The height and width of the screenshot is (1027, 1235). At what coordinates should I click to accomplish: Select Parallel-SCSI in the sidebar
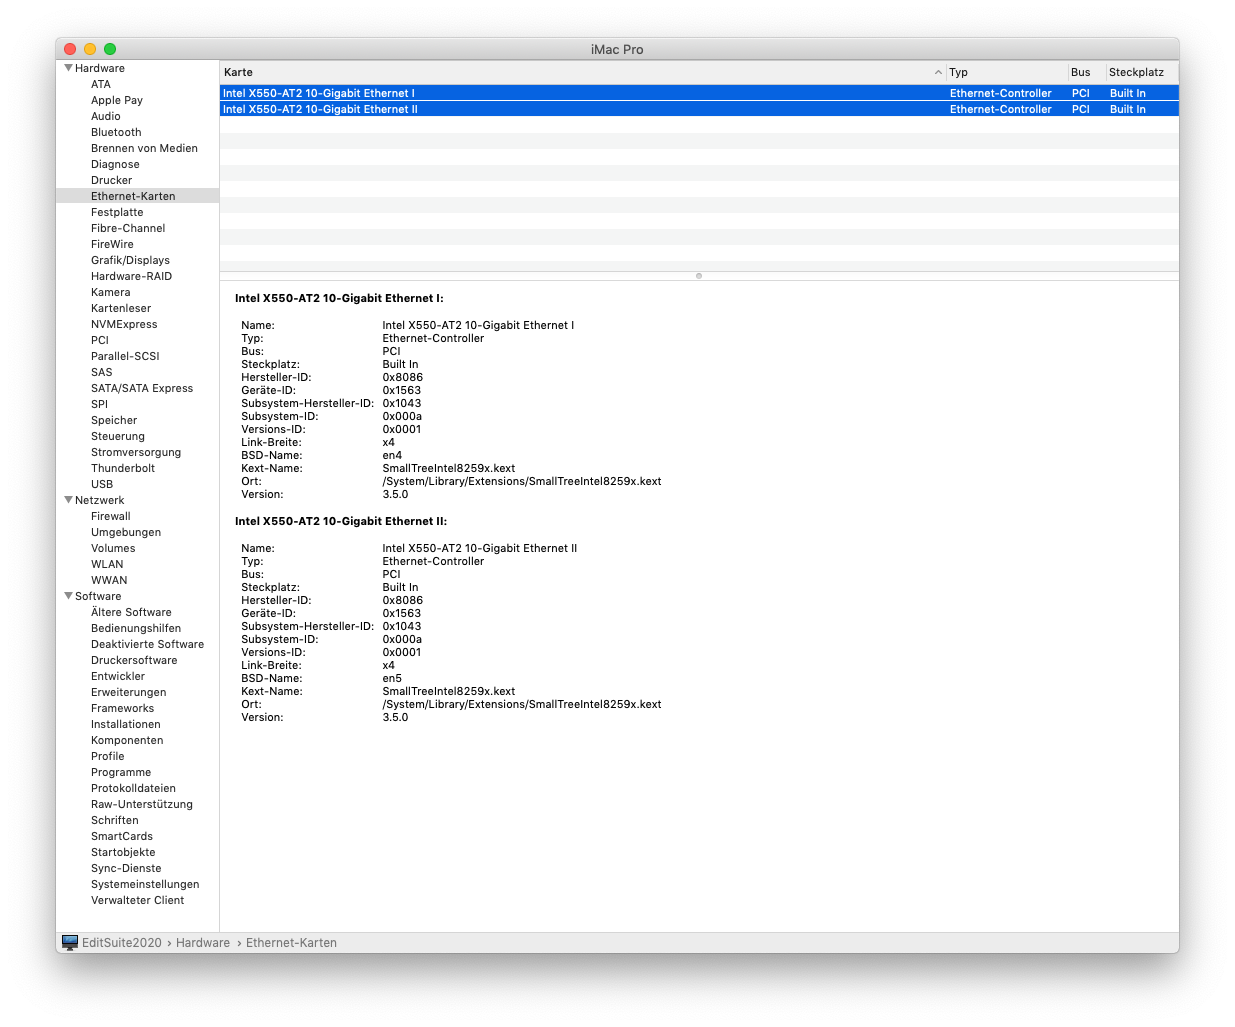pos(125,356)
